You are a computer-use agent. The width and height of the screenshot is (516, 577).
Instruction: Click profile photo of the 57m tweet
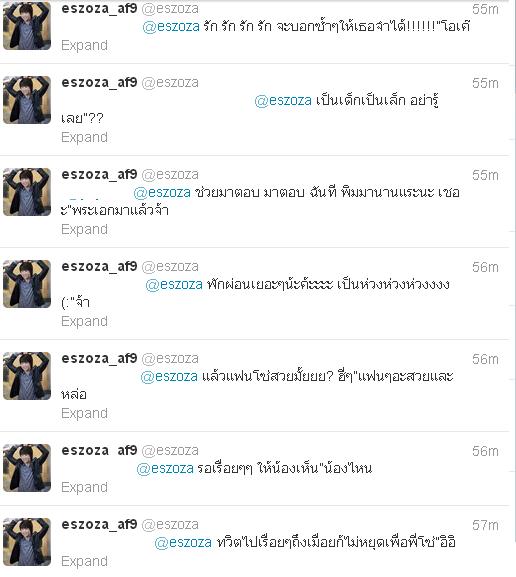[x=27, y=542]
